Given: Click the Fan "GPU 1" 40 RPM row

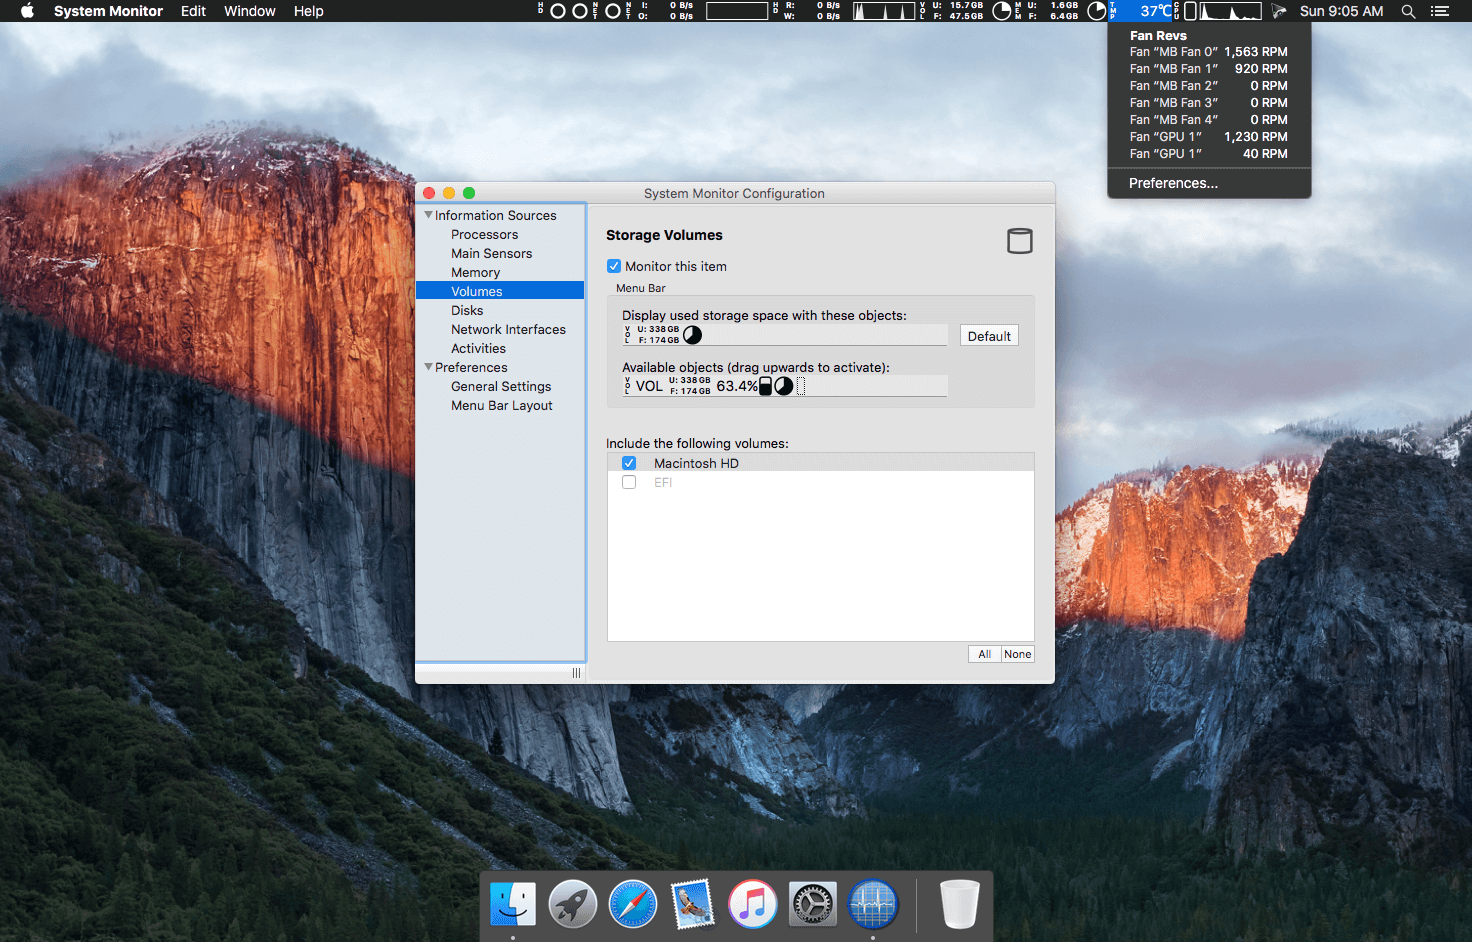Looking at the screenshot, I should point(1209,153).
